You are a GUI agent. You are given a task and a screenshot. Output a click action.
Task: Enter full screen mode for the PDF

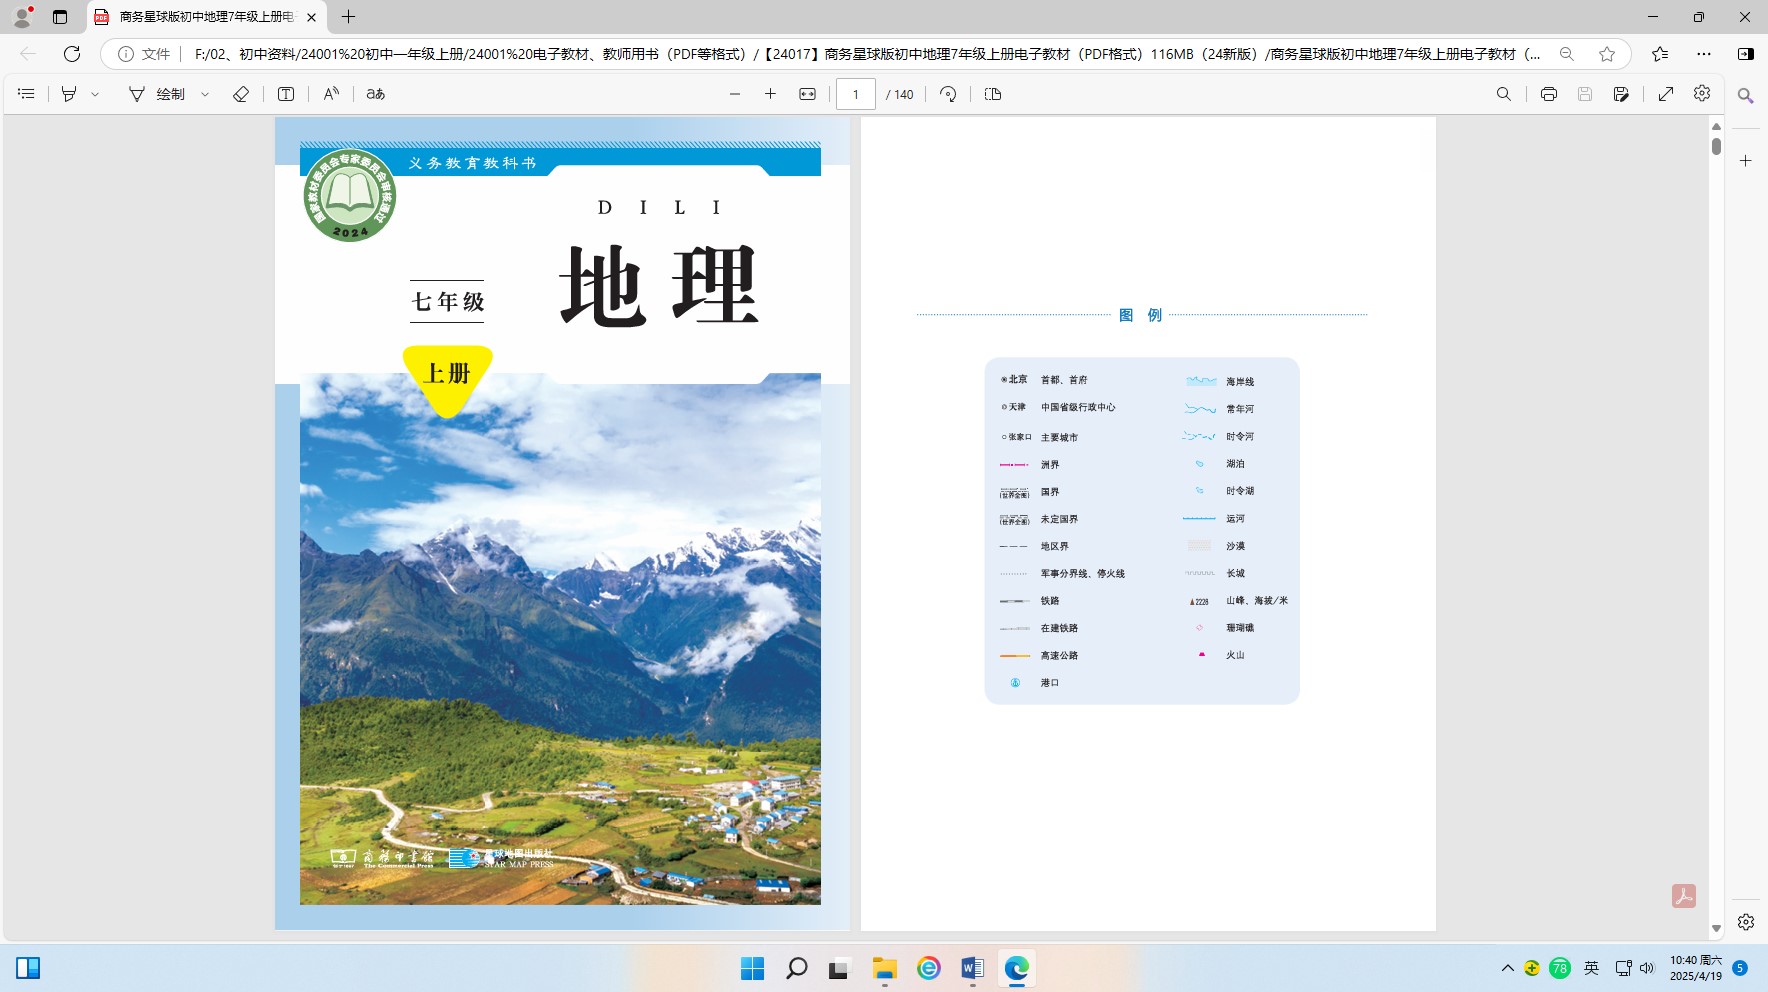[1666, 94]
